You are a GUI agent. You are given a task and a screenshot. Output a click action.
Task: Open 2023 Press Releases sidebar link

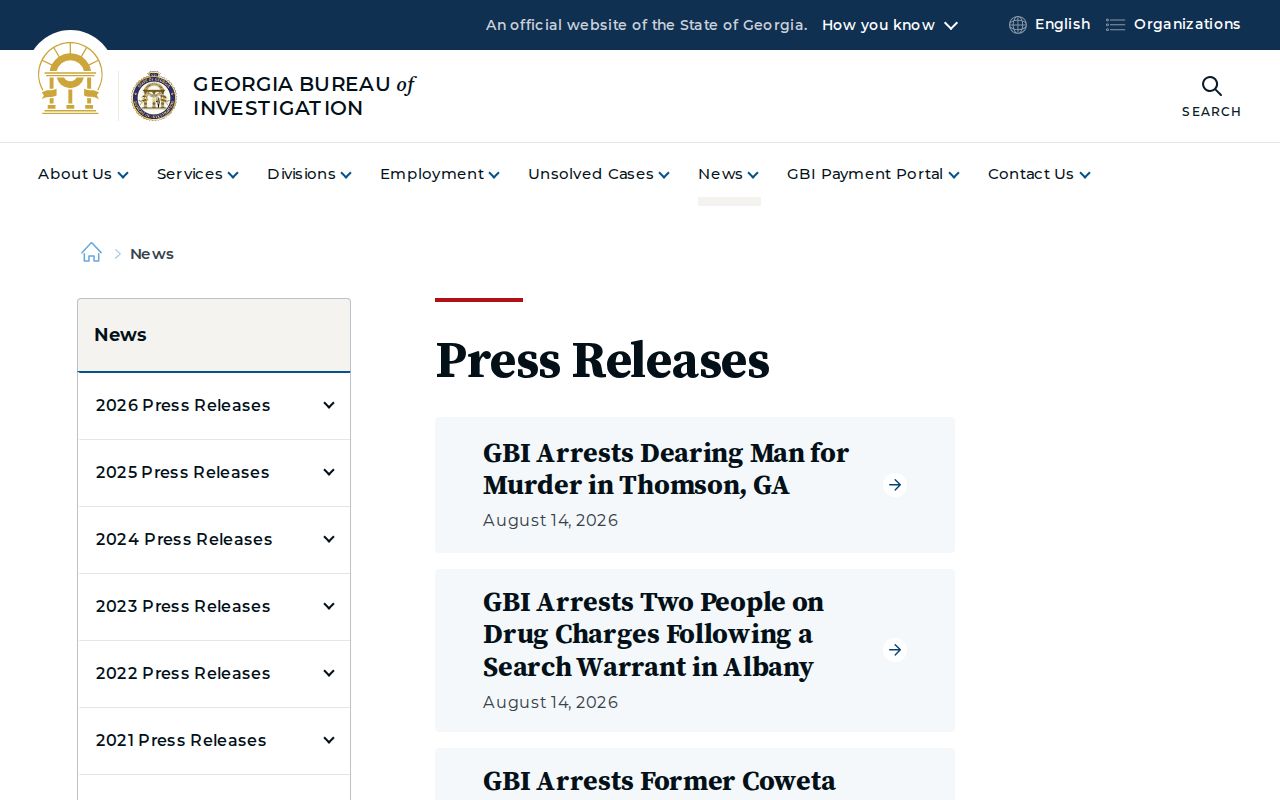tap(183, 606)
